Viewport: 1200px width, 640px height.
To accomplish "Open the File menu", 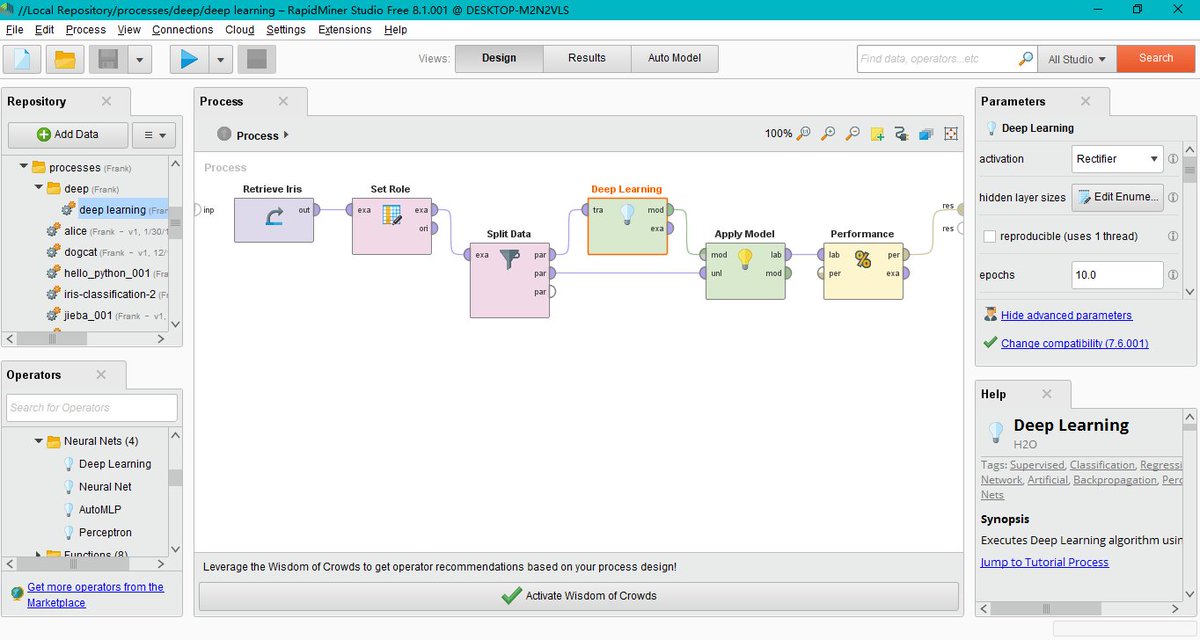I will pos(14,29).
